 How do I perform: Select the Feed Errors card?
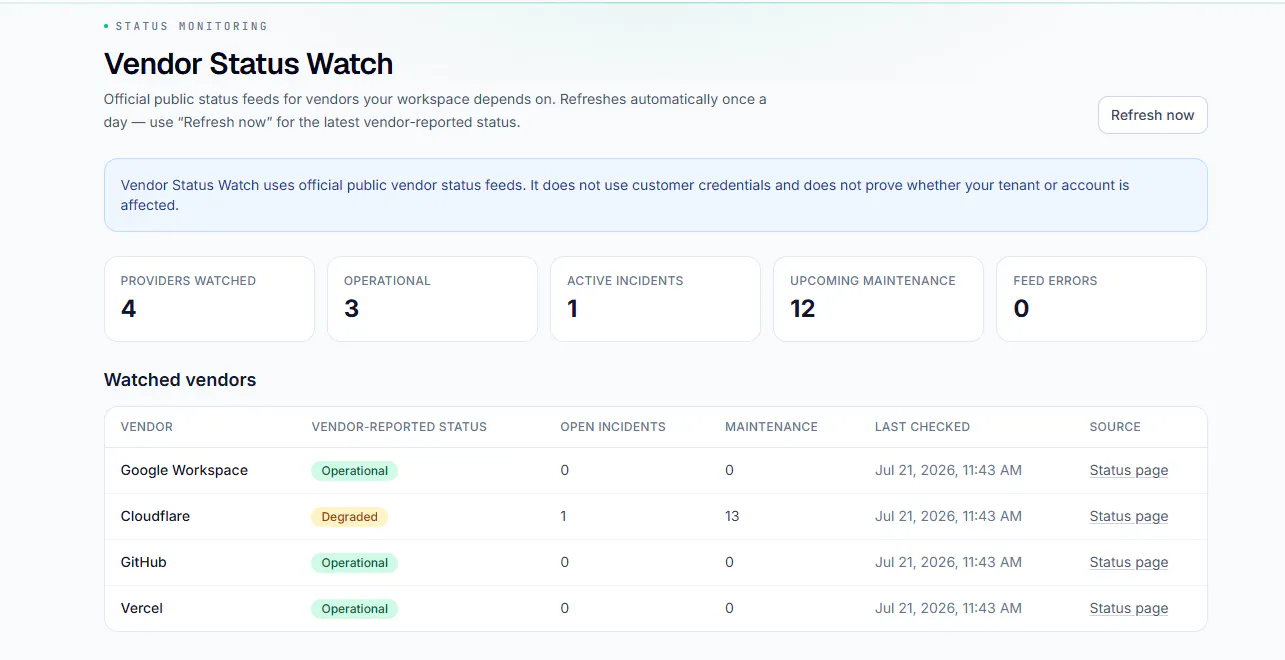tap(1101, 299)
